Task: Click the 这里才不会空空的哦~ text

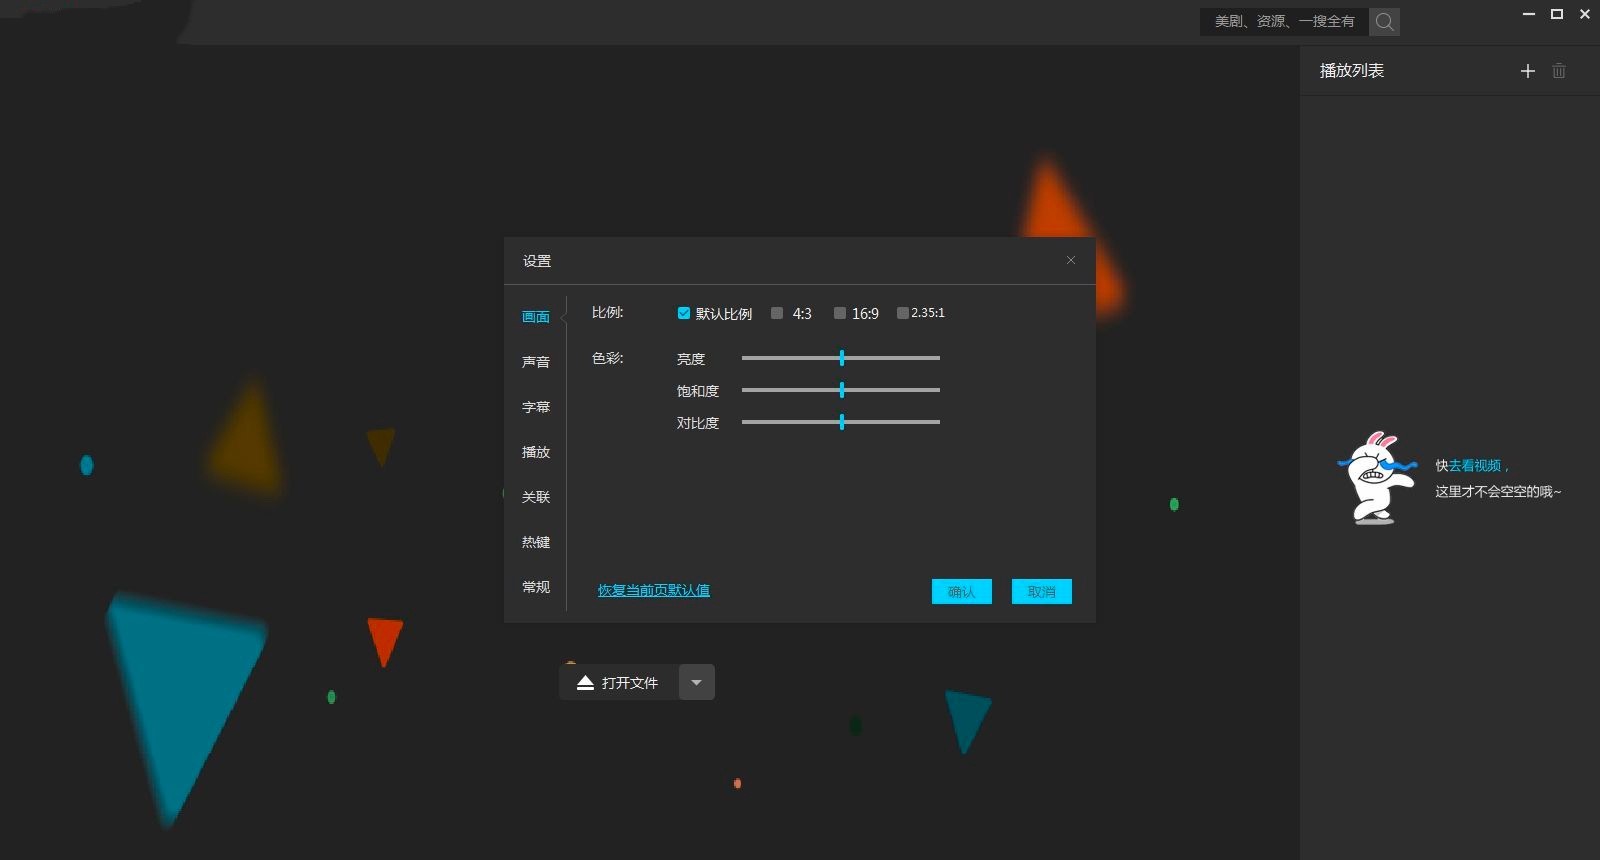Action: point(1498,492)
